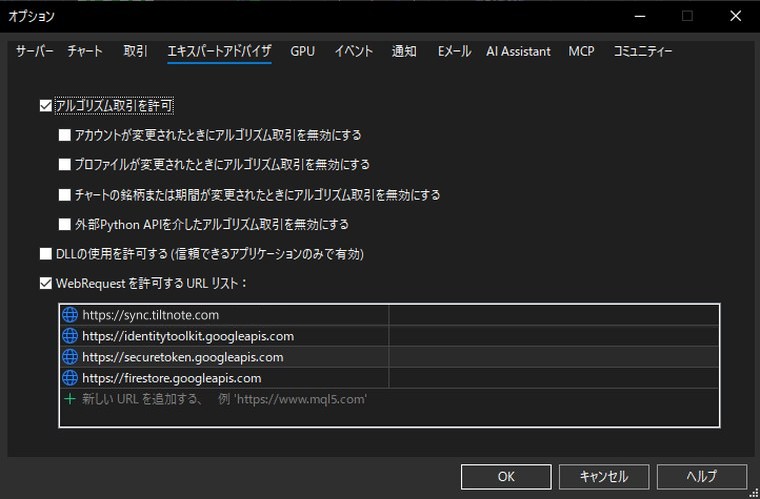
Task: Click キャンセル button
Action: 604,477
